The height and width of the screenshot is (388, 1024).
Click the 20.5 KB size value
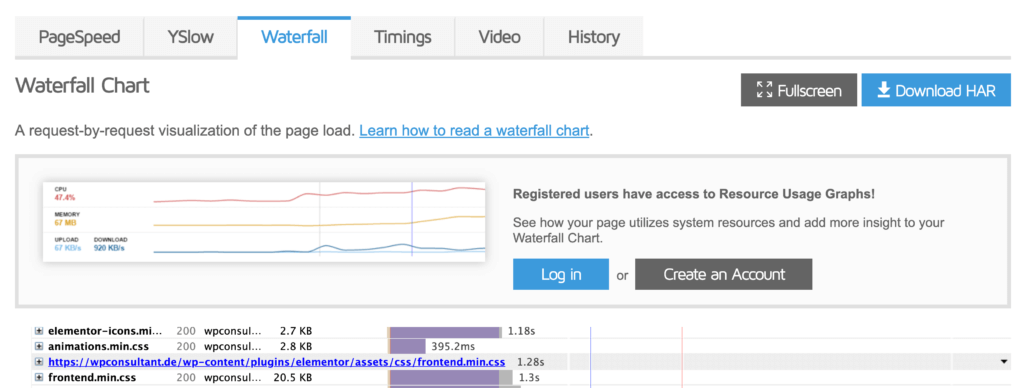pos(293,378)
